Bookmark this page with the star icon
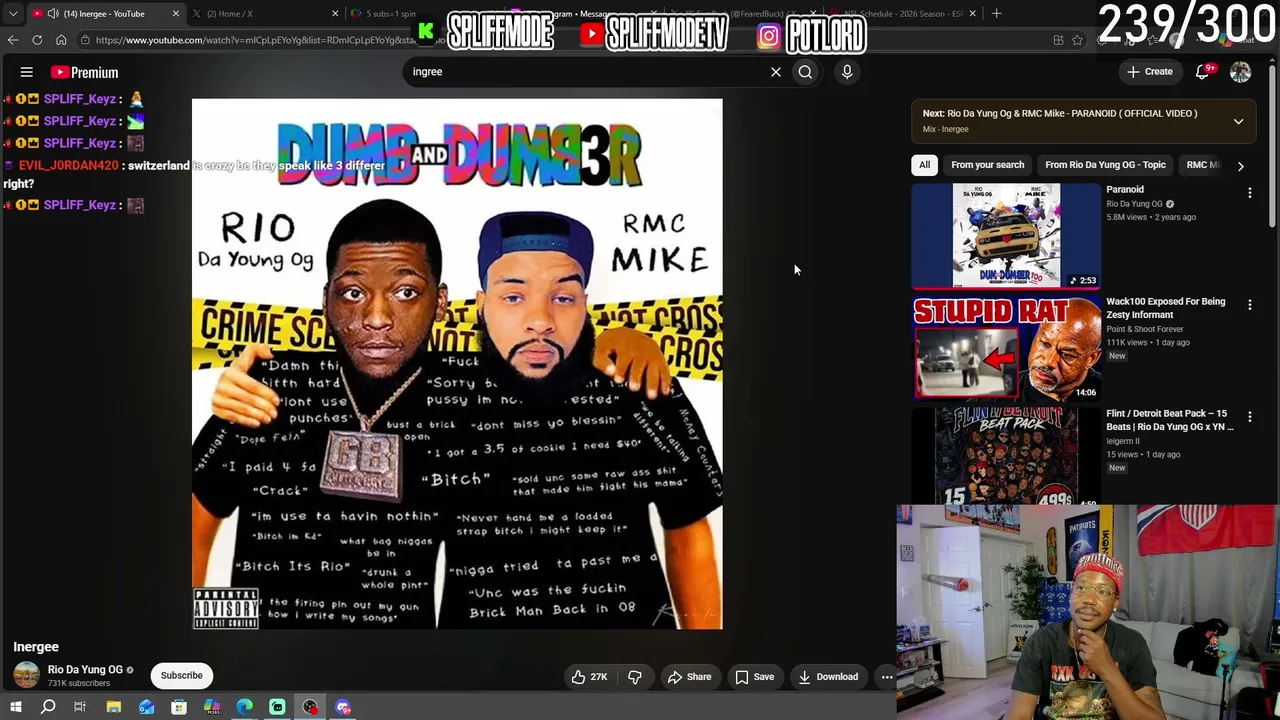Image resolution: width=1280 pixels, height=720 pixels. [x=1077, y=40]
